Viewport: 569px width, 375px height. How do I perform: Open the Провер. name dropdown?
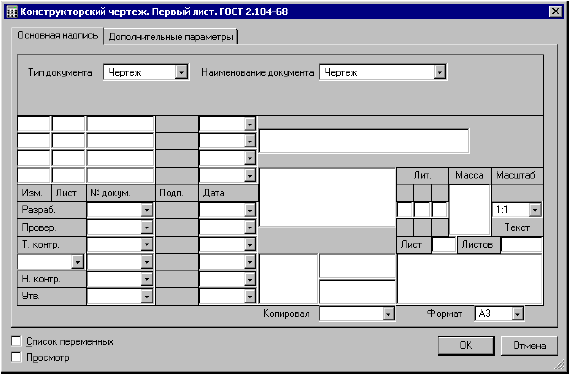point(146,227)
